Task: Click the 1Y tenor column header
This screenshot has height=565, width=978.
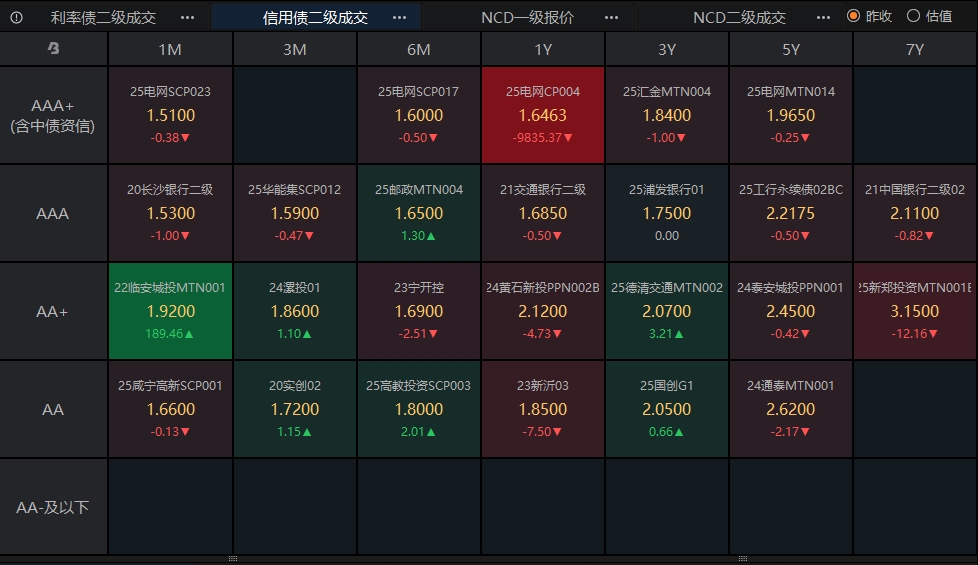Action: 543,49
